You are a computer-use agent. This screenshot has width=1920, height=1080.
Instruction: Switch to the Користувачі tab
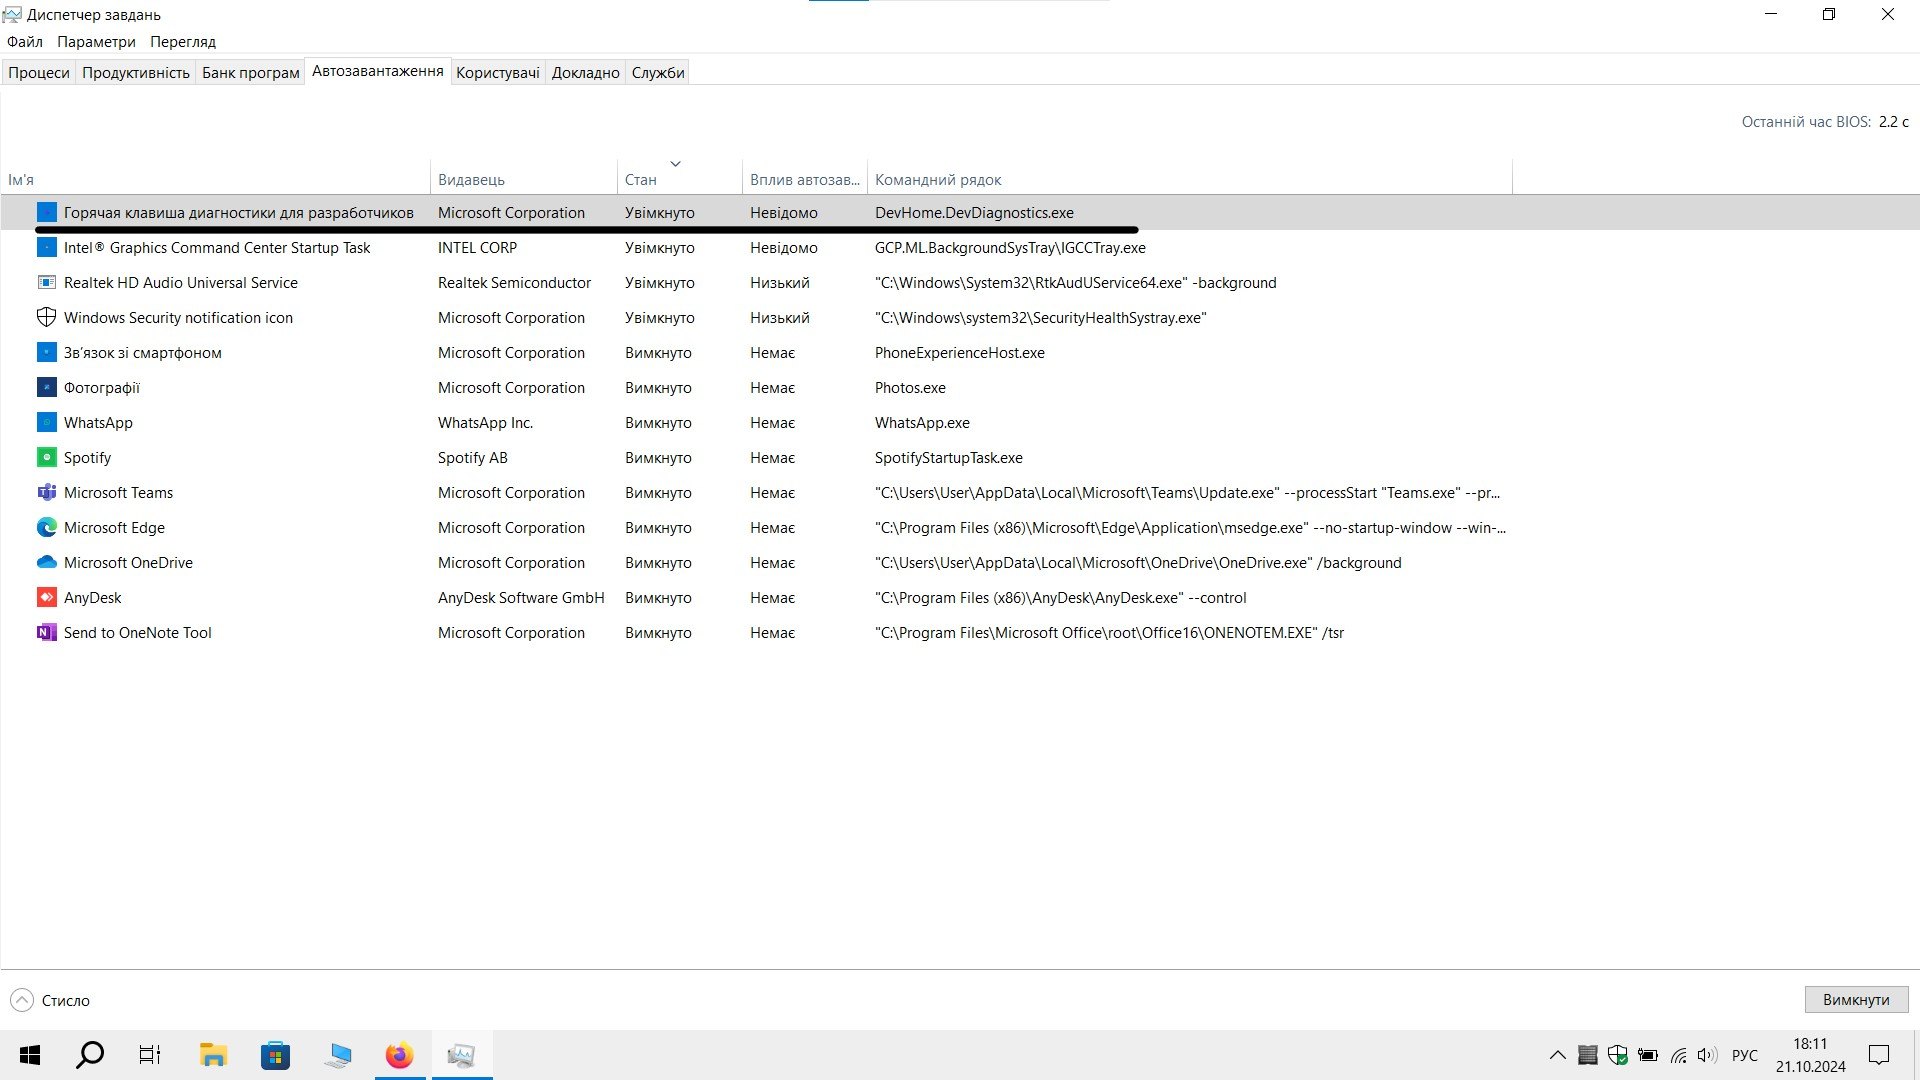pyautogui.click(x=498, y=72)
